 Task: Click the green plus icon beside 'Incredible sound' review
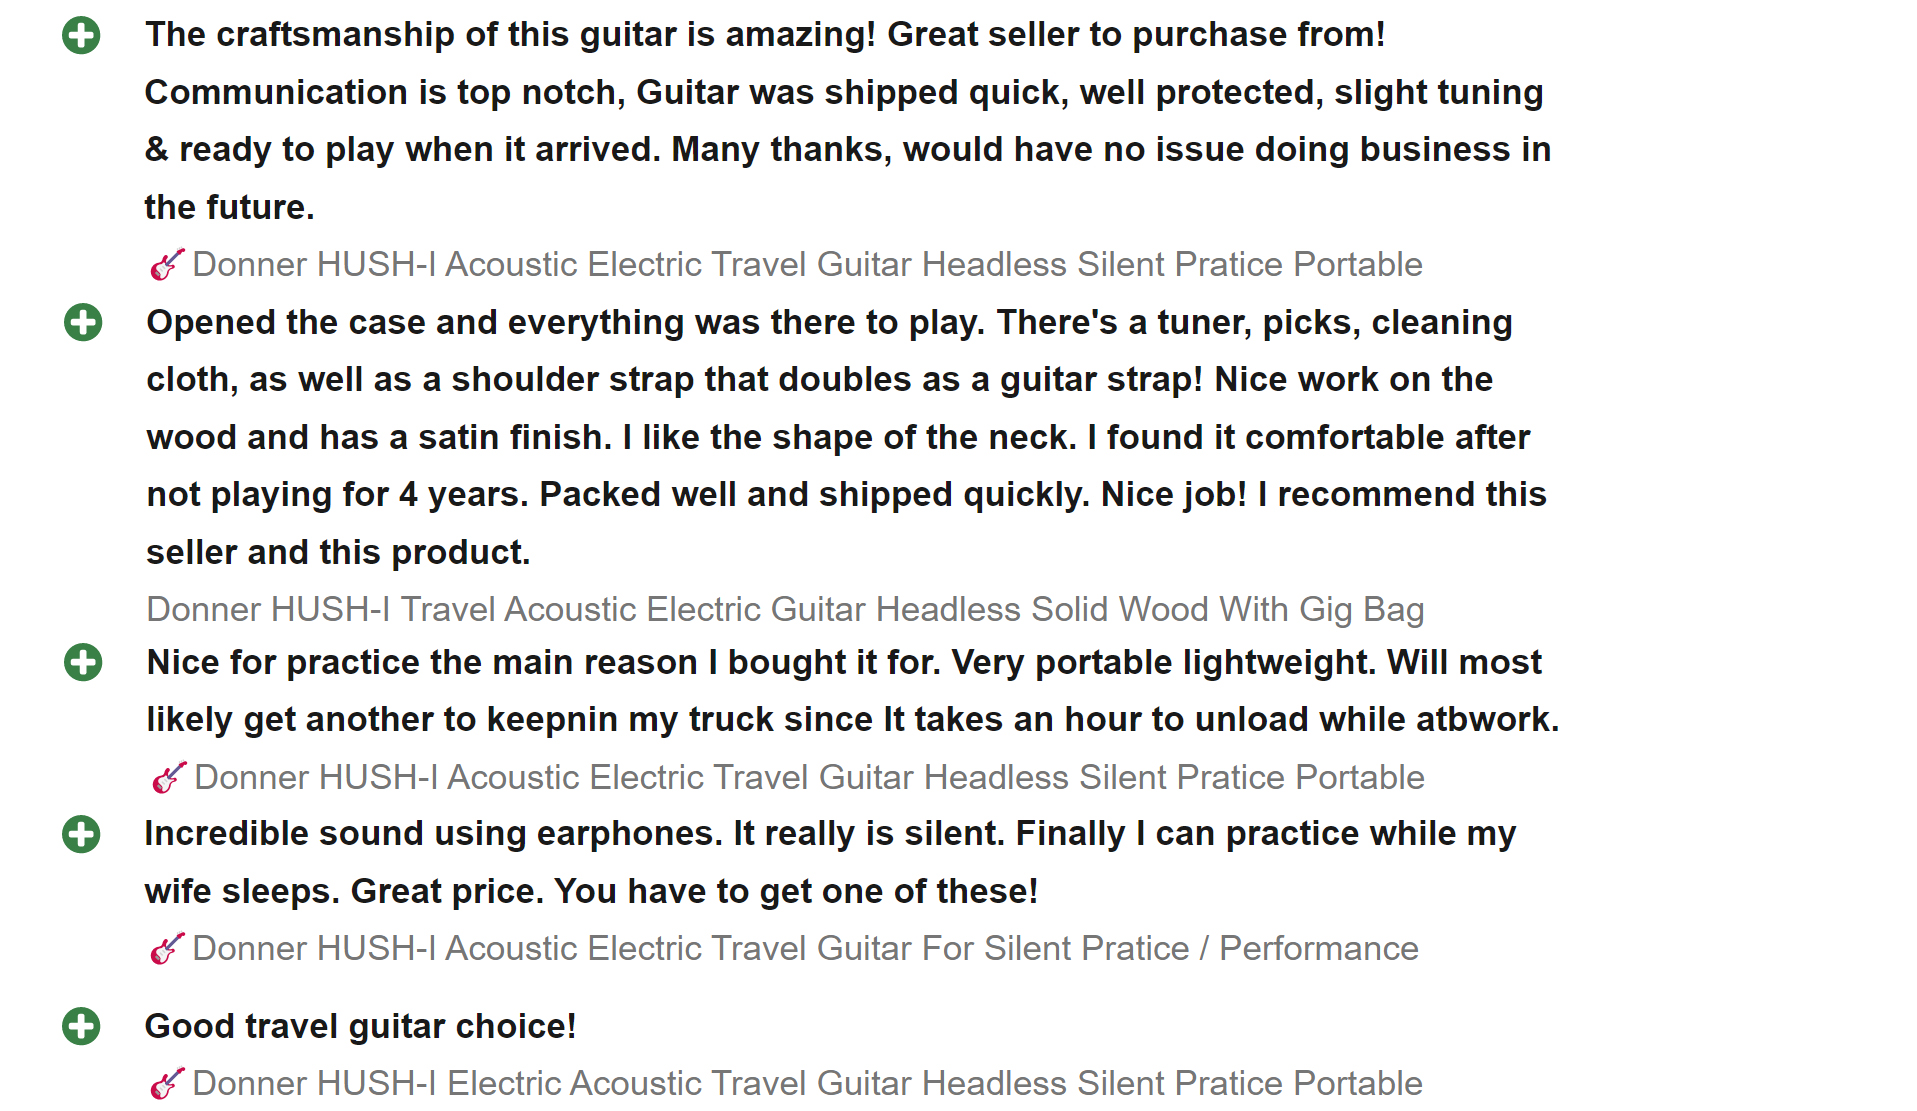click(x=81, y=834)
